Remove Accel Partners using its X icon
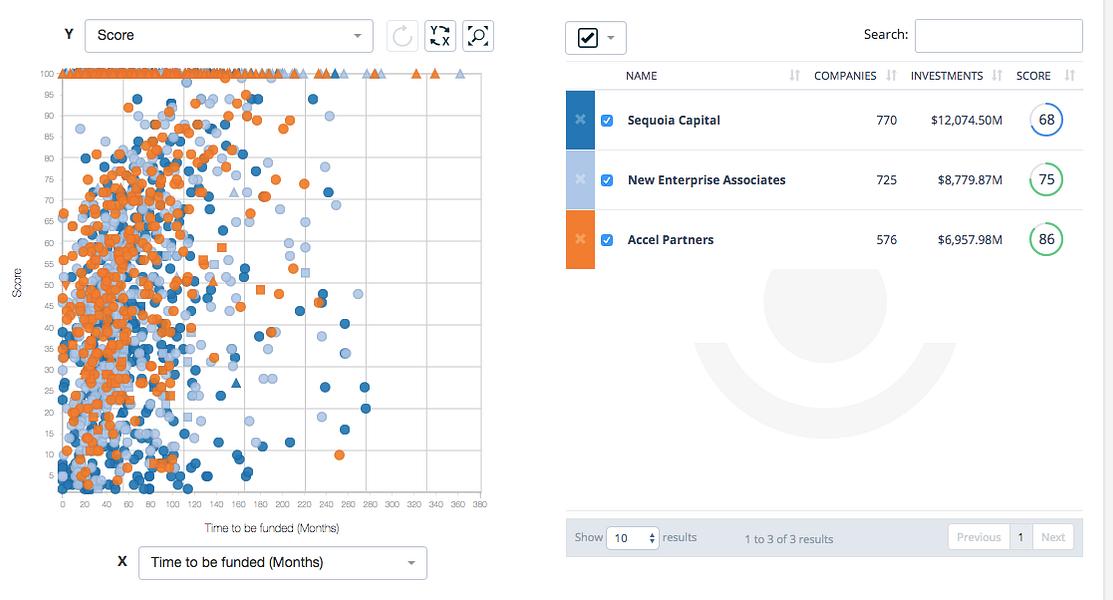The width and height of the screenshot is (1113, 600). click(x=580, y=239)
